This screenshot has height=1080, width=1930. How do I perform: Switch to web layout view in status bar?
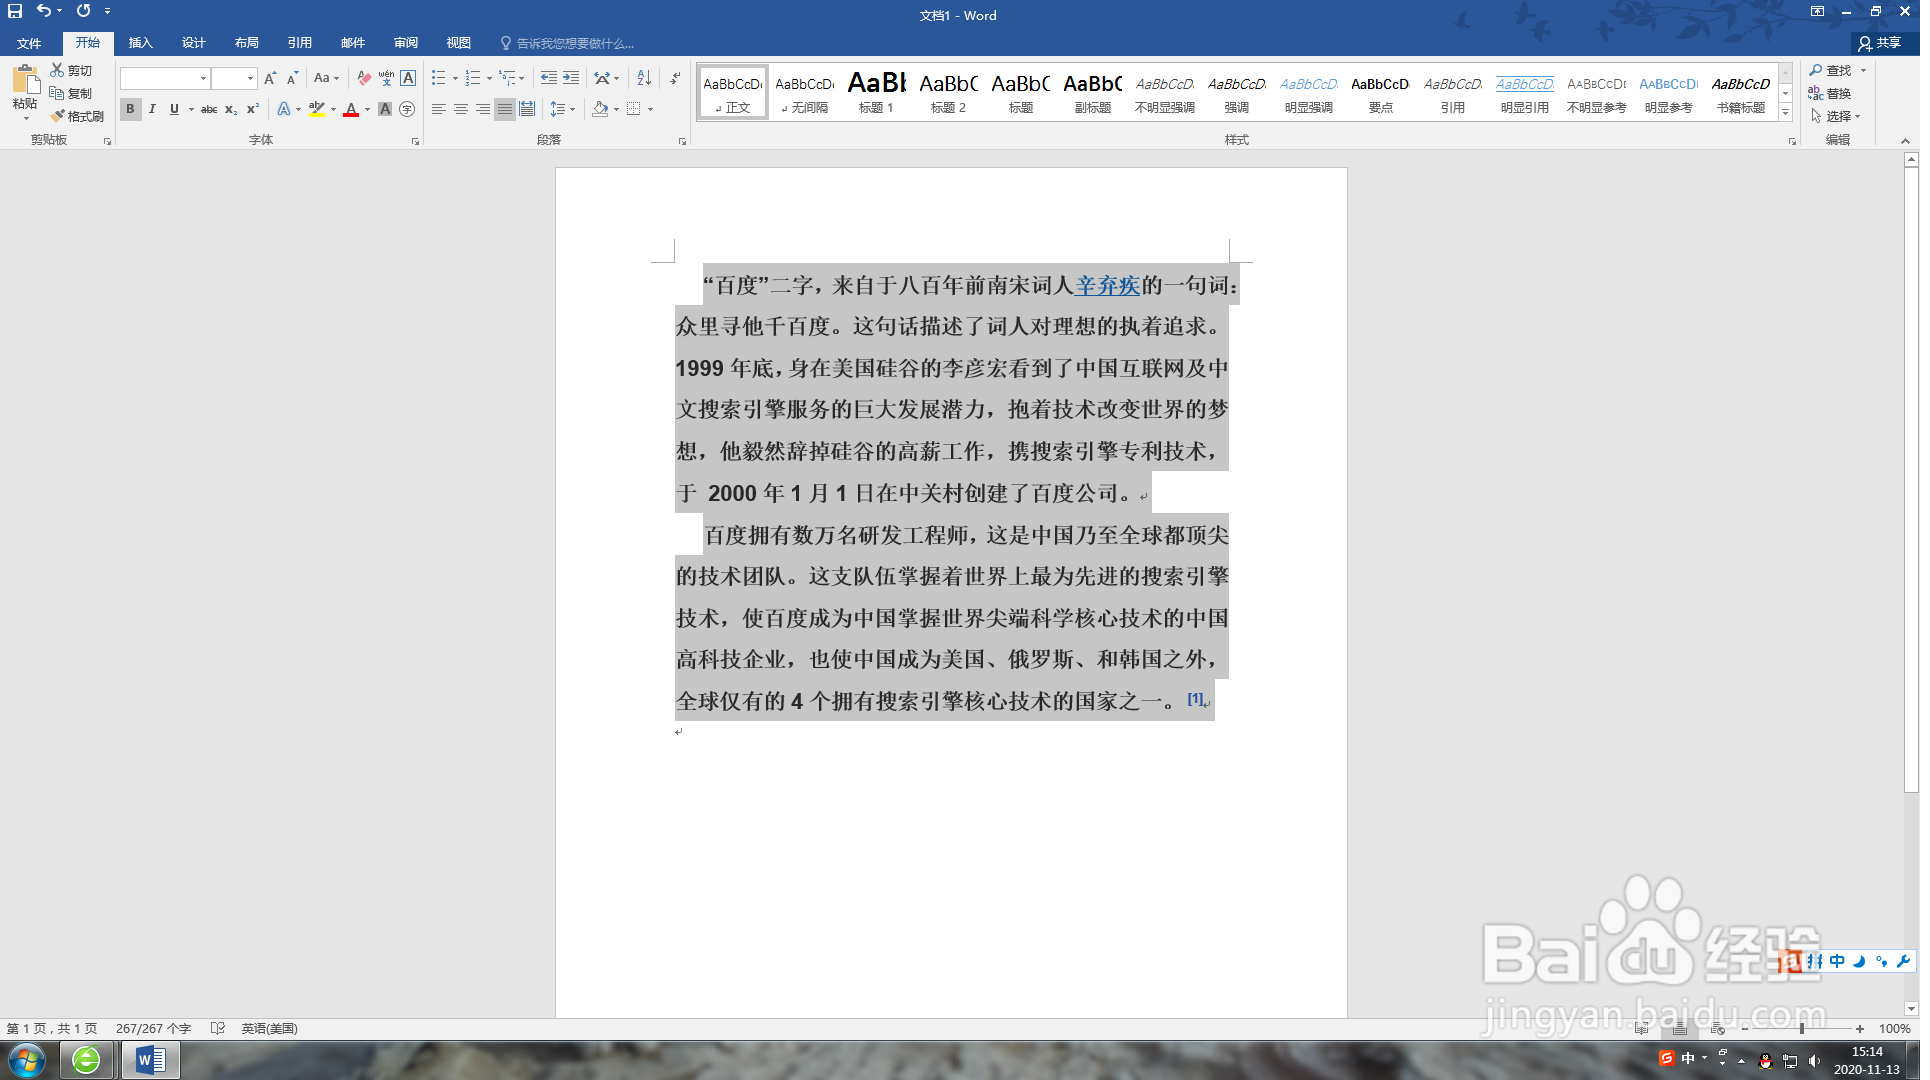(x=1718, y=1028)
